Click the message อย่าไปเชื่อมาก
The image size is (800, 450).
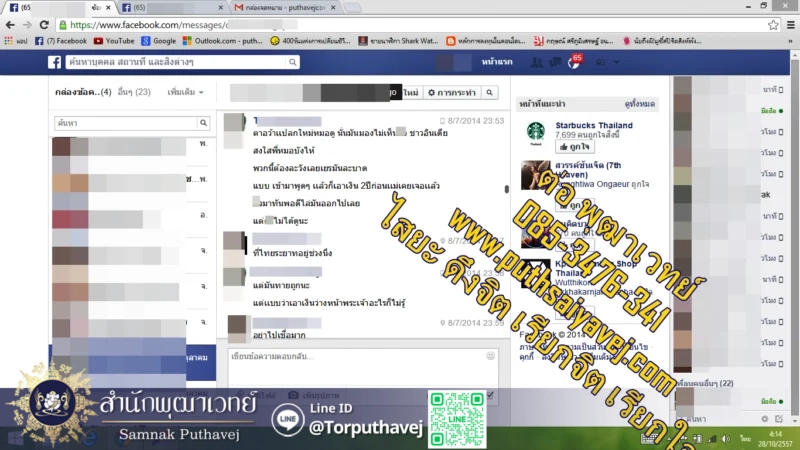coord(279,335)
